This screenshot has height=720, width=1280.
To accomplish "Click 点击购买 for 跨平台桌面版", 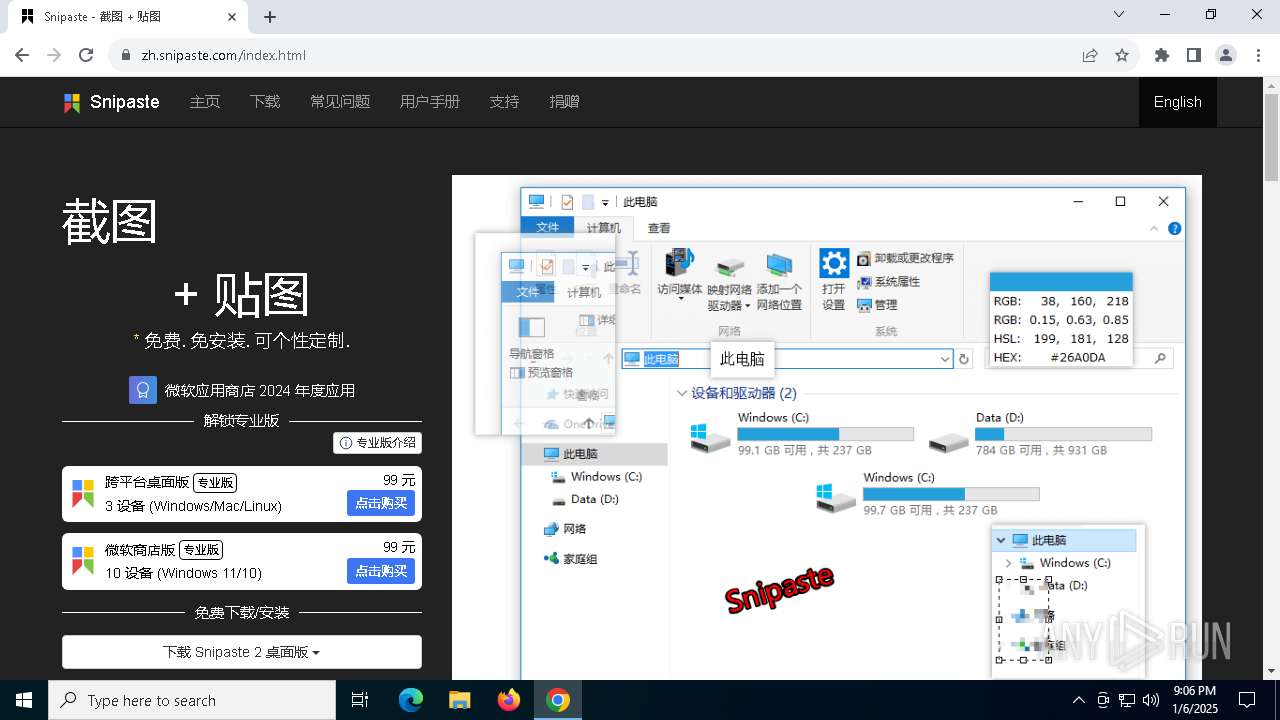I will coord(381,503).
